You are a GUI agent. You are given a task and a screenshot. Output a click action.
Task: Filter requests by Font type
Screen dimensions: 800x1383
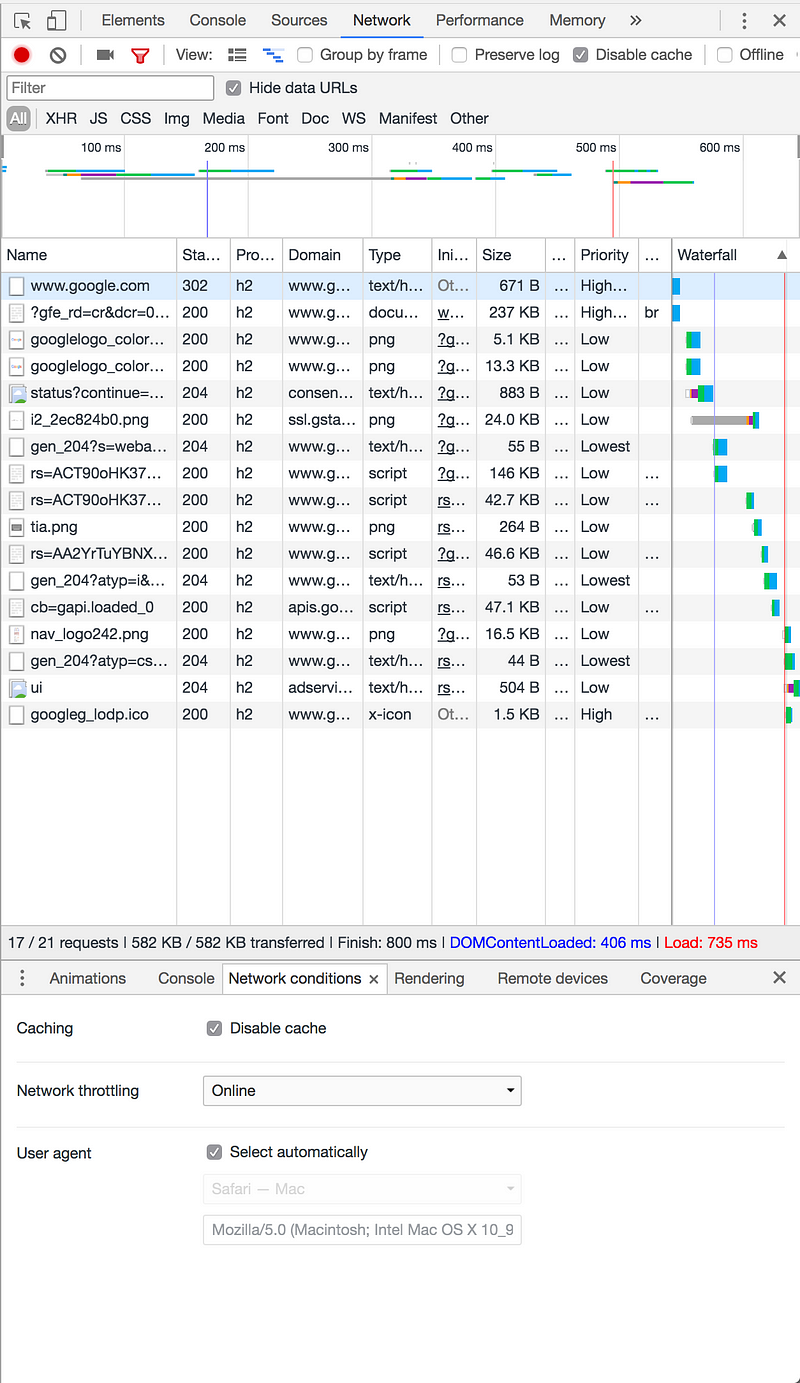tap(273, 118)
